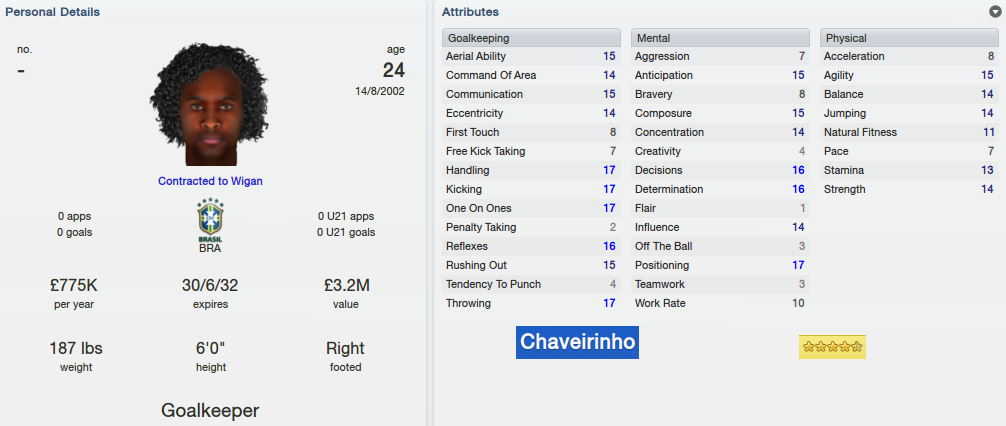
Task: Click the Physical column header
Action: [909, 38]
